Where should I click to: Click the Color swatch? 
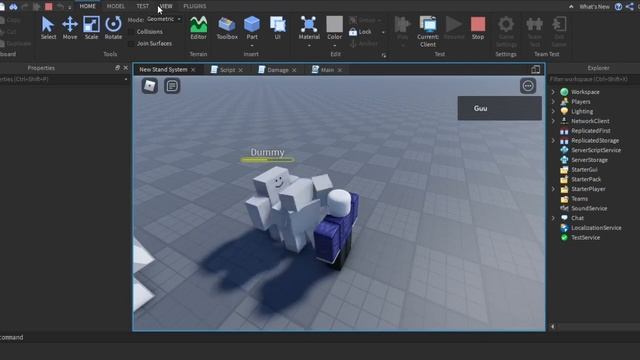coord(334,24)
